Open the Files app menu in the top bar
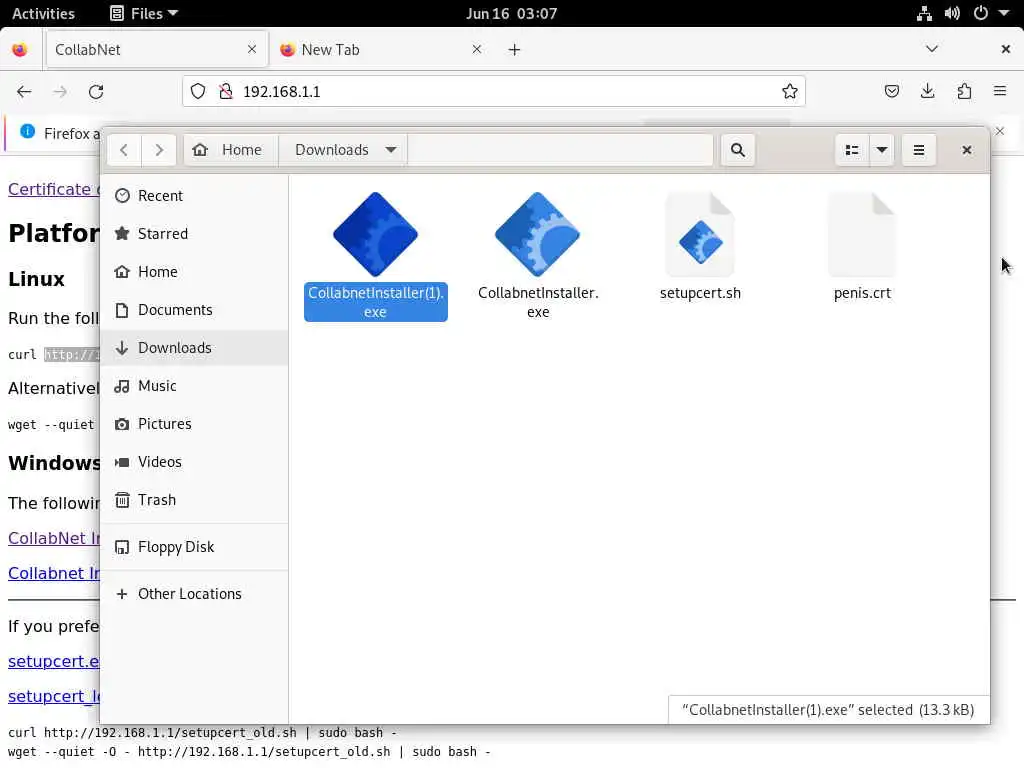 click(x=144, y=13)
